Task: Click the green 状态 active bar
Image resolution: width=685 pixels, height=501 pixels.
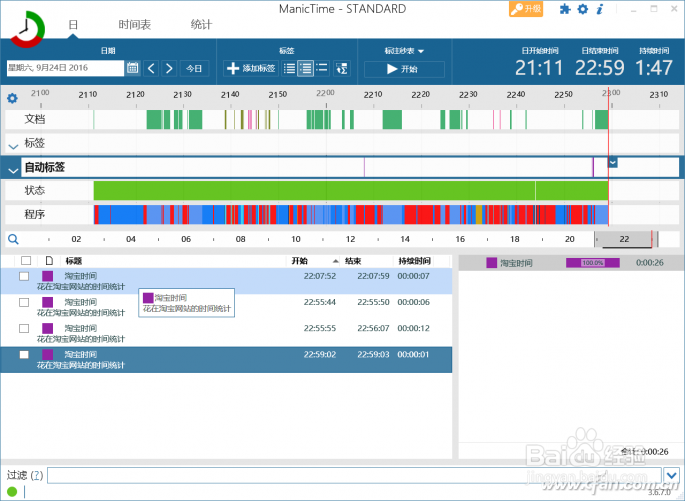Action: (351, 191)
